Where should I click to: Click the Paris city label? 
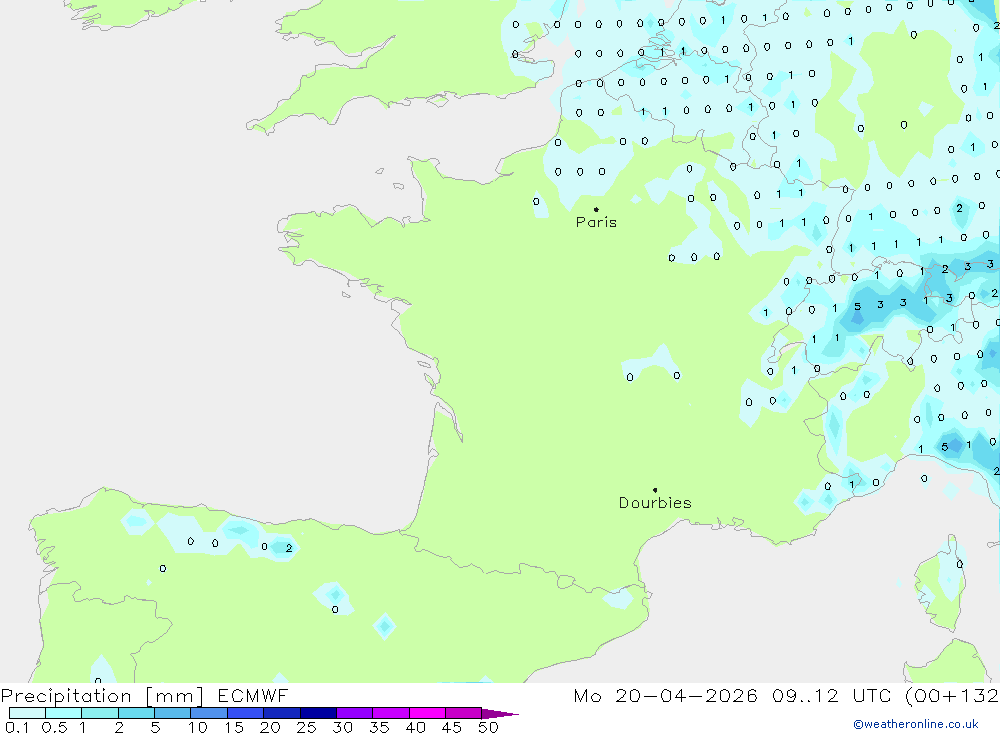point(596,222)
